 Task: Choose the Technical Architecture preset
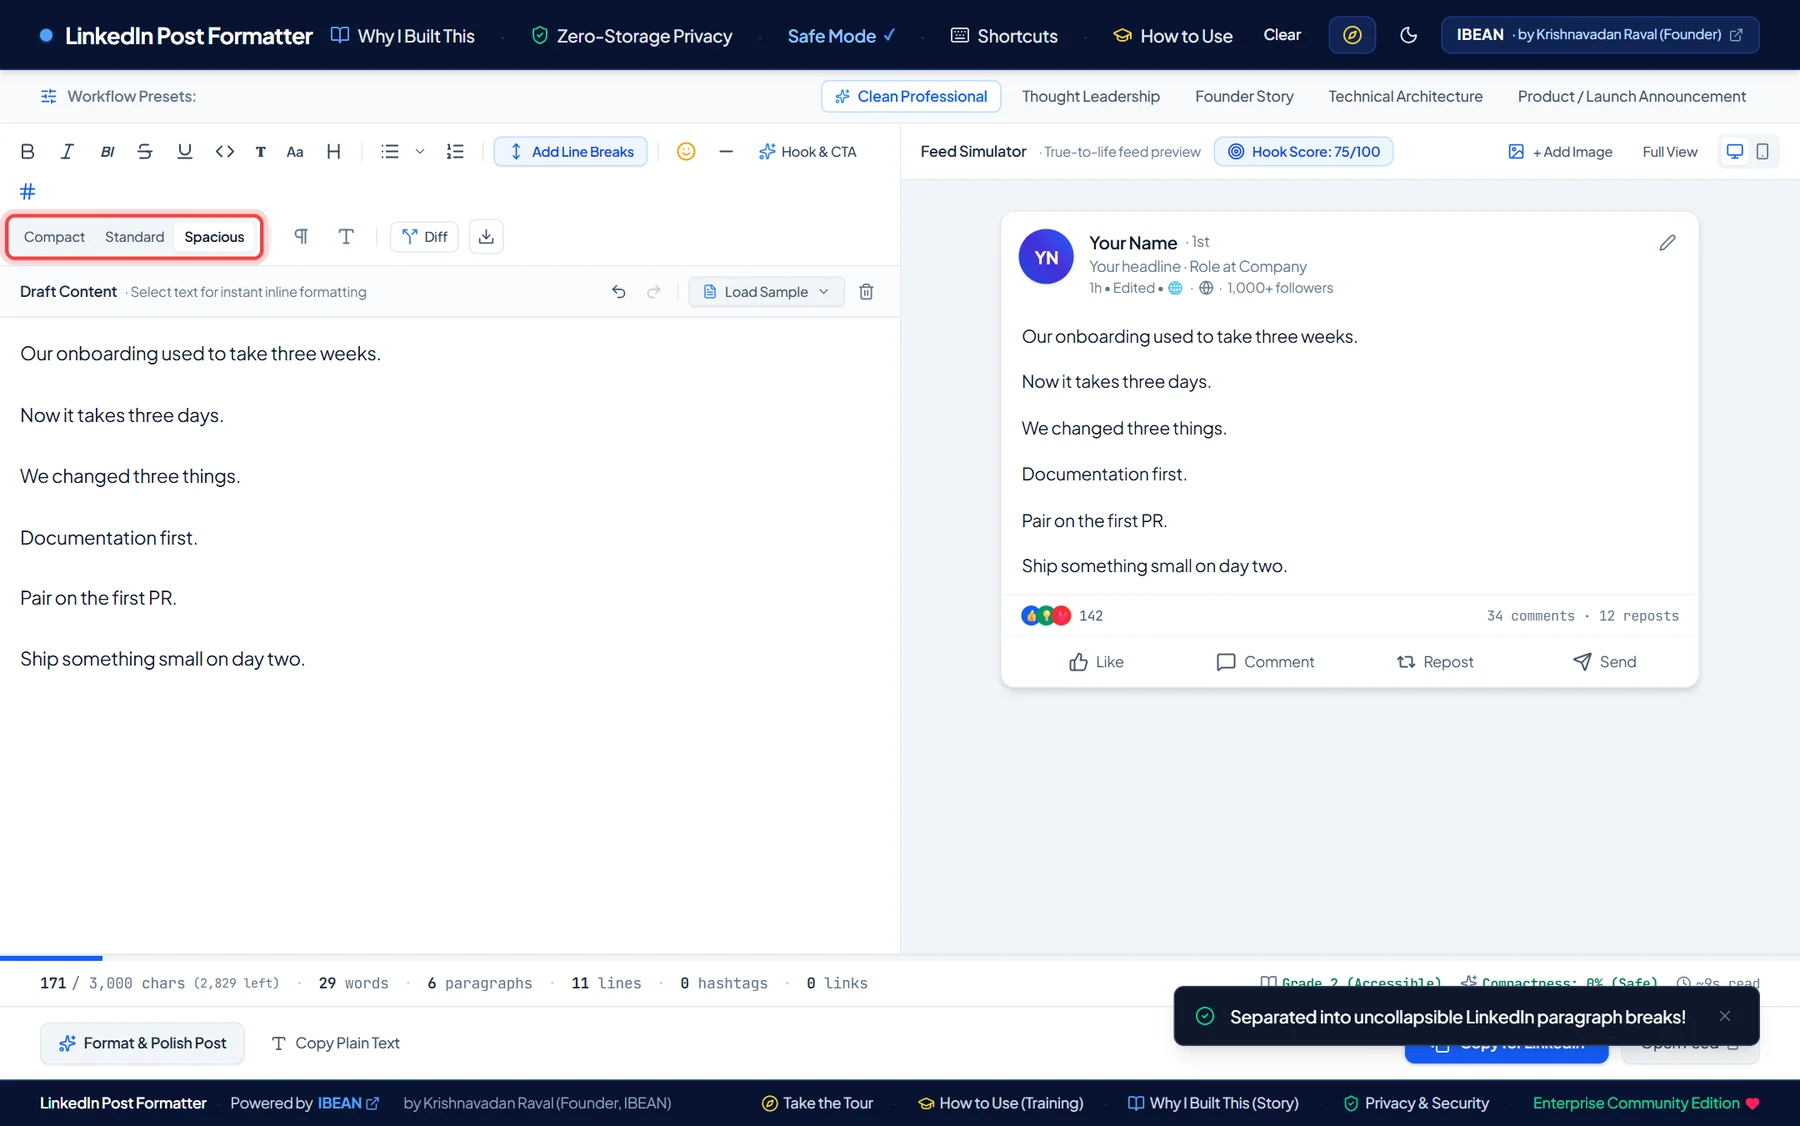click(x=1405, y=97)
